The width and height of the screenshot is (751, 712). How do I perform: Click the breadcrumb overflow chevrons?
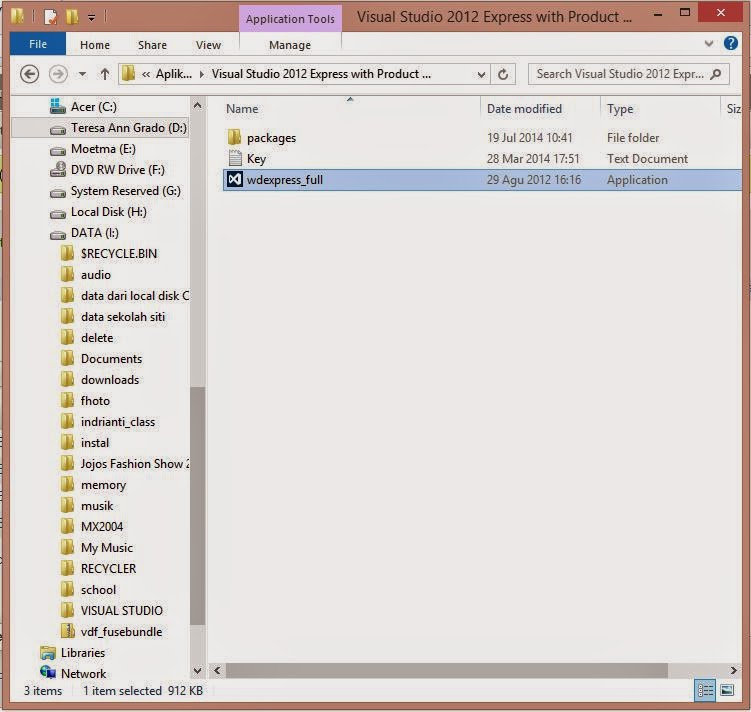coord(146,74)
